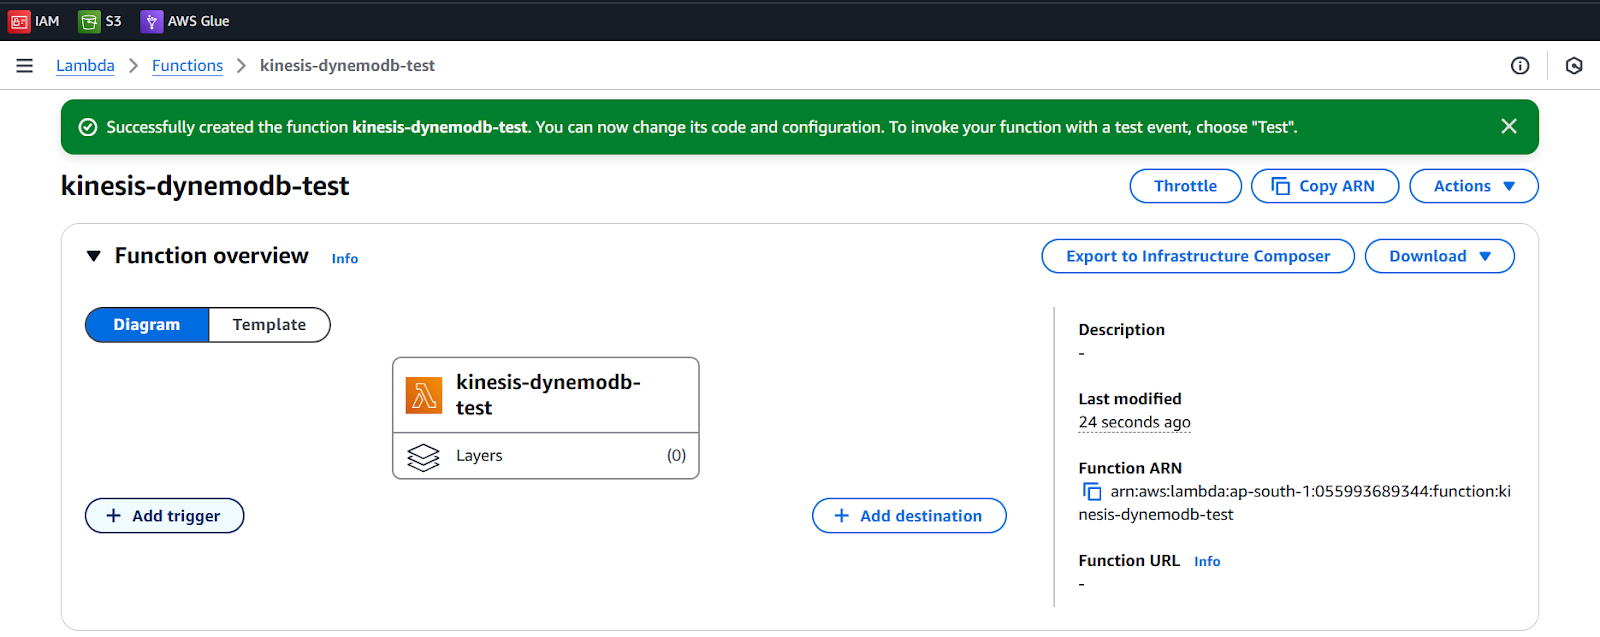Image resolution: width=1600 pixels, height=637 pixels.
Task: Open the tutorials panel hexagon icon
Action: 1574,66
